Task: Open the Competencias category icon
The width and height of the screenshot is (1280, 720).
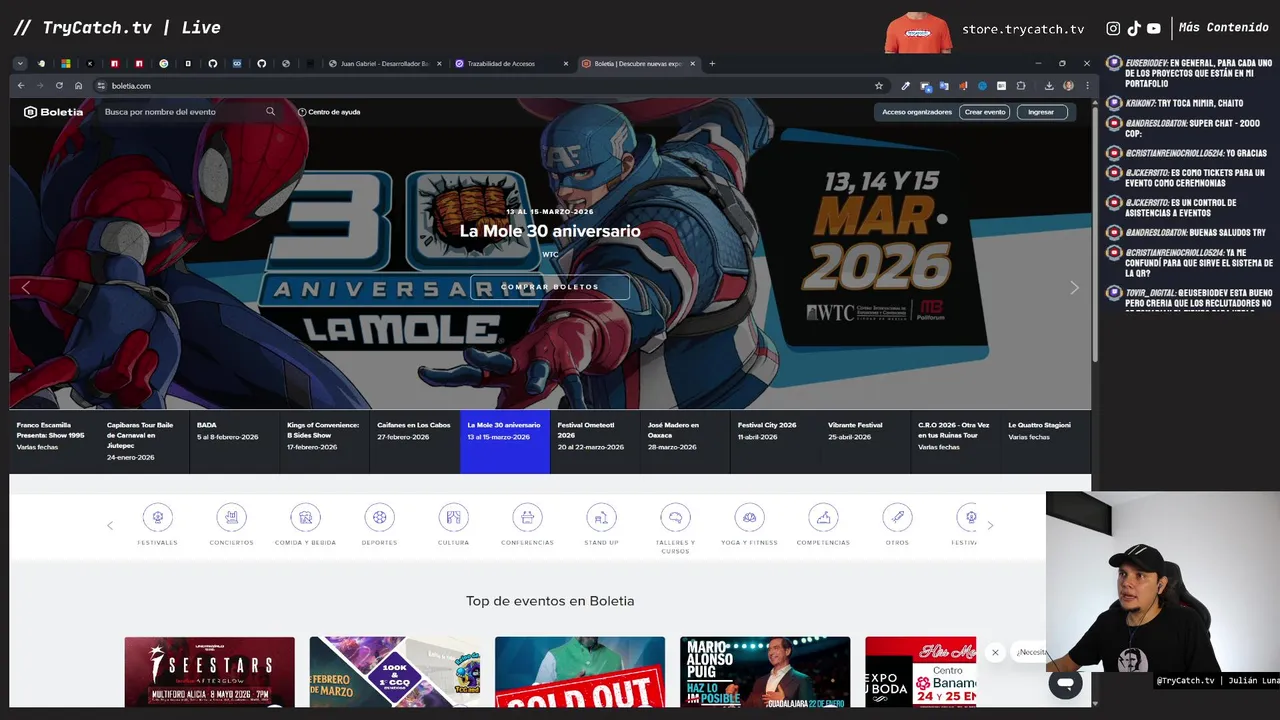Action: 823,517
